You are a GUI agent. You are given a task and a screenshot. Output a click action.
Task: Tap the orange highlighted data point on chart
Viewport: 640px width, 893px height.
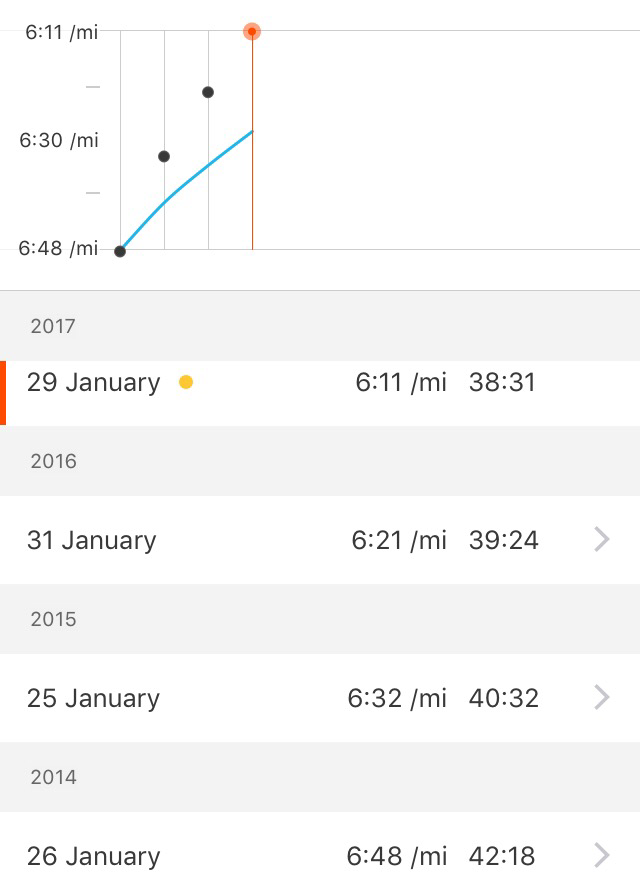click(252, 32)
